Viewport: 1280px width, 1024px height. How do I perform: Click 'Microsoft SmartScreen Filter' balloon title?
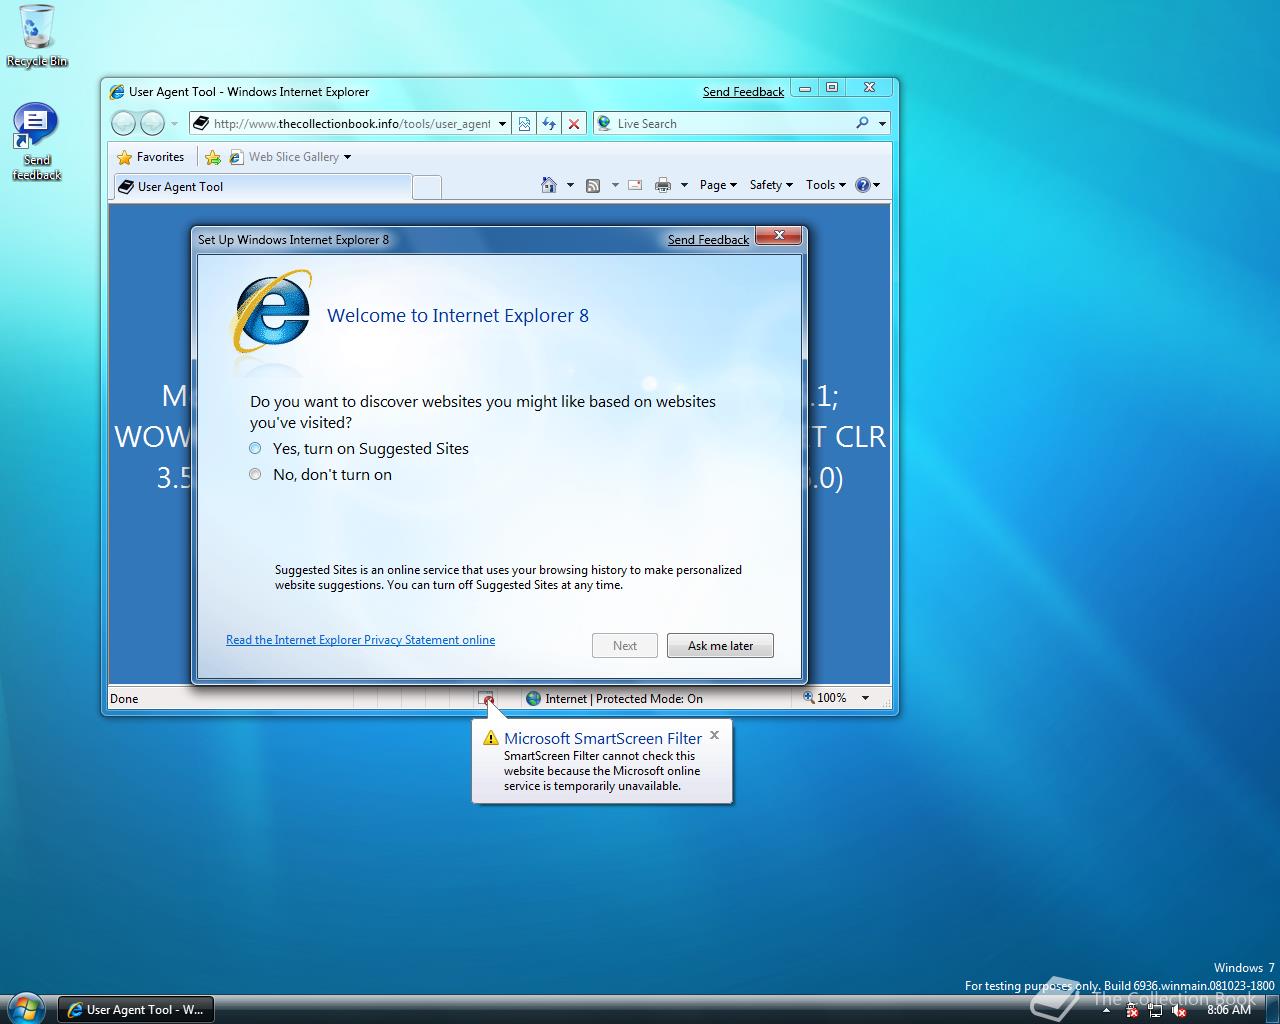603,739
